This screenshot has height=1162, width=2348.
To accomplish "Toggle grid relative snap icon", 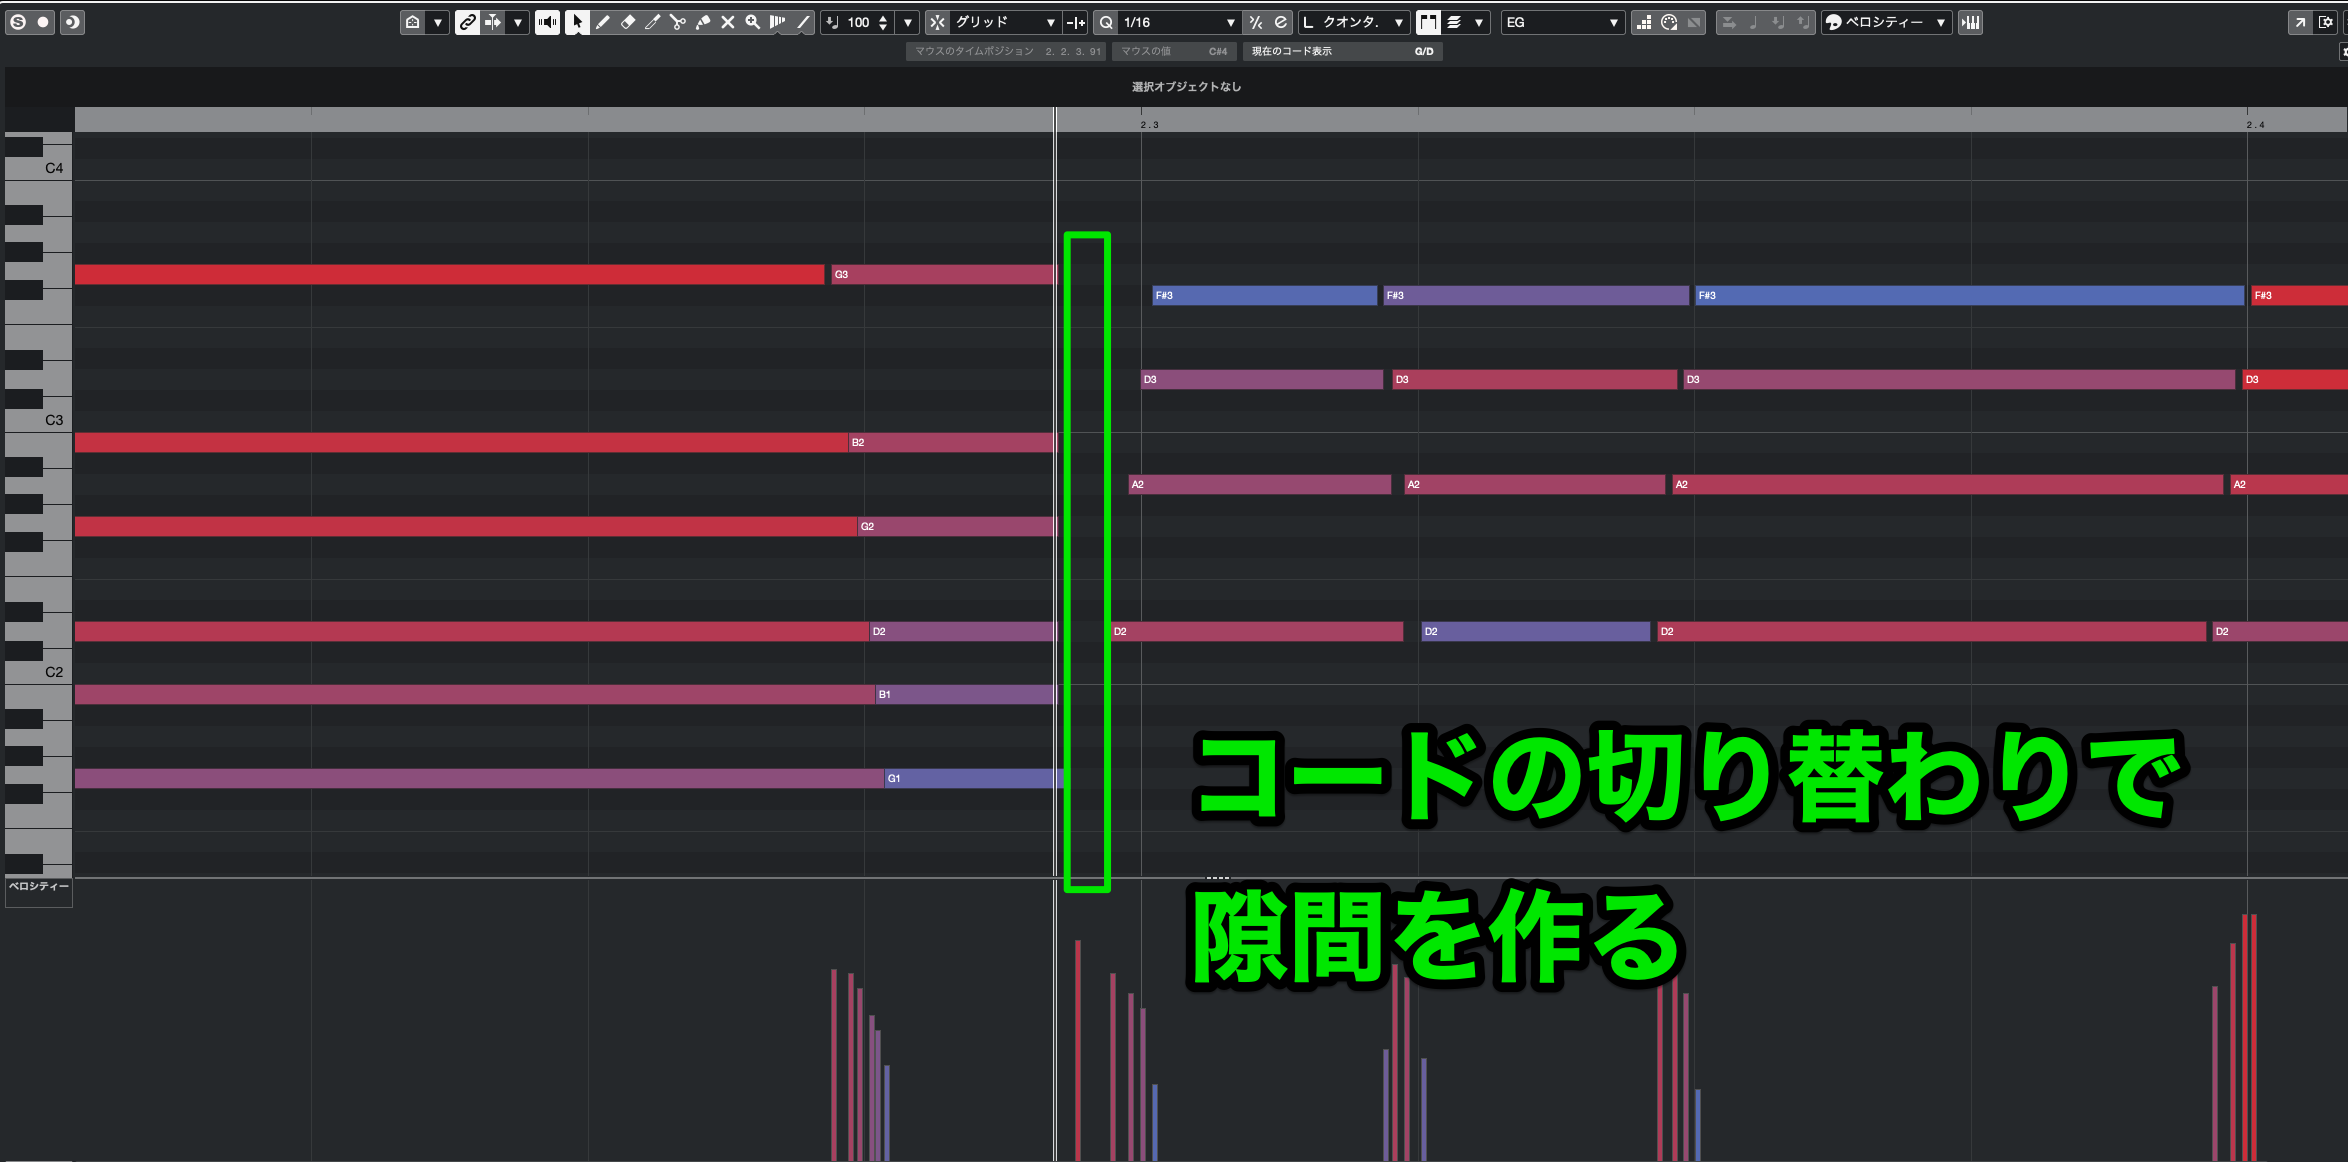I will 1075,22.
